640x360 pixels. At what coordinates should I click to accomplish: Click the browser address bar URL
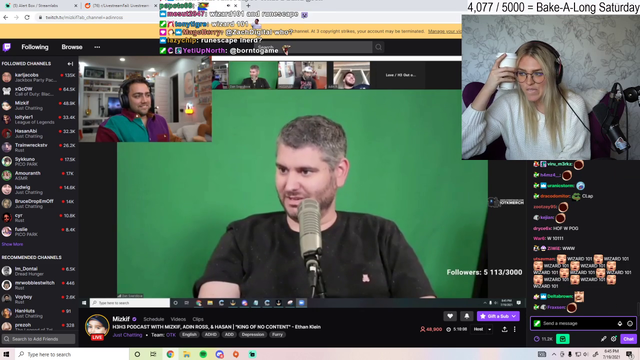click(x=84, y=18)
